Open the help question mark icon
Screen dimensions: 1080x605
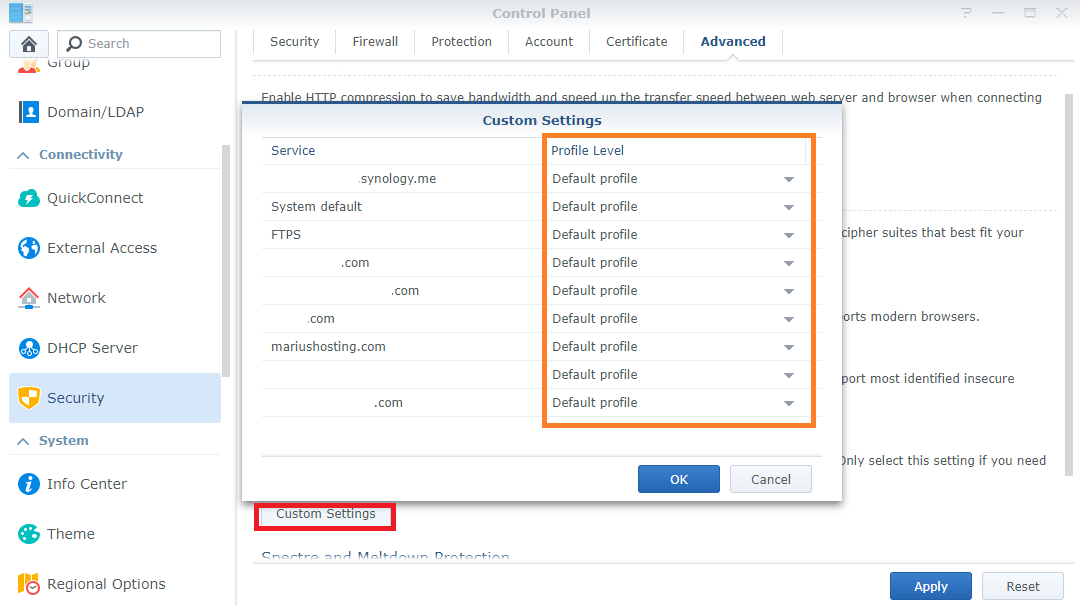pos(964,13)
